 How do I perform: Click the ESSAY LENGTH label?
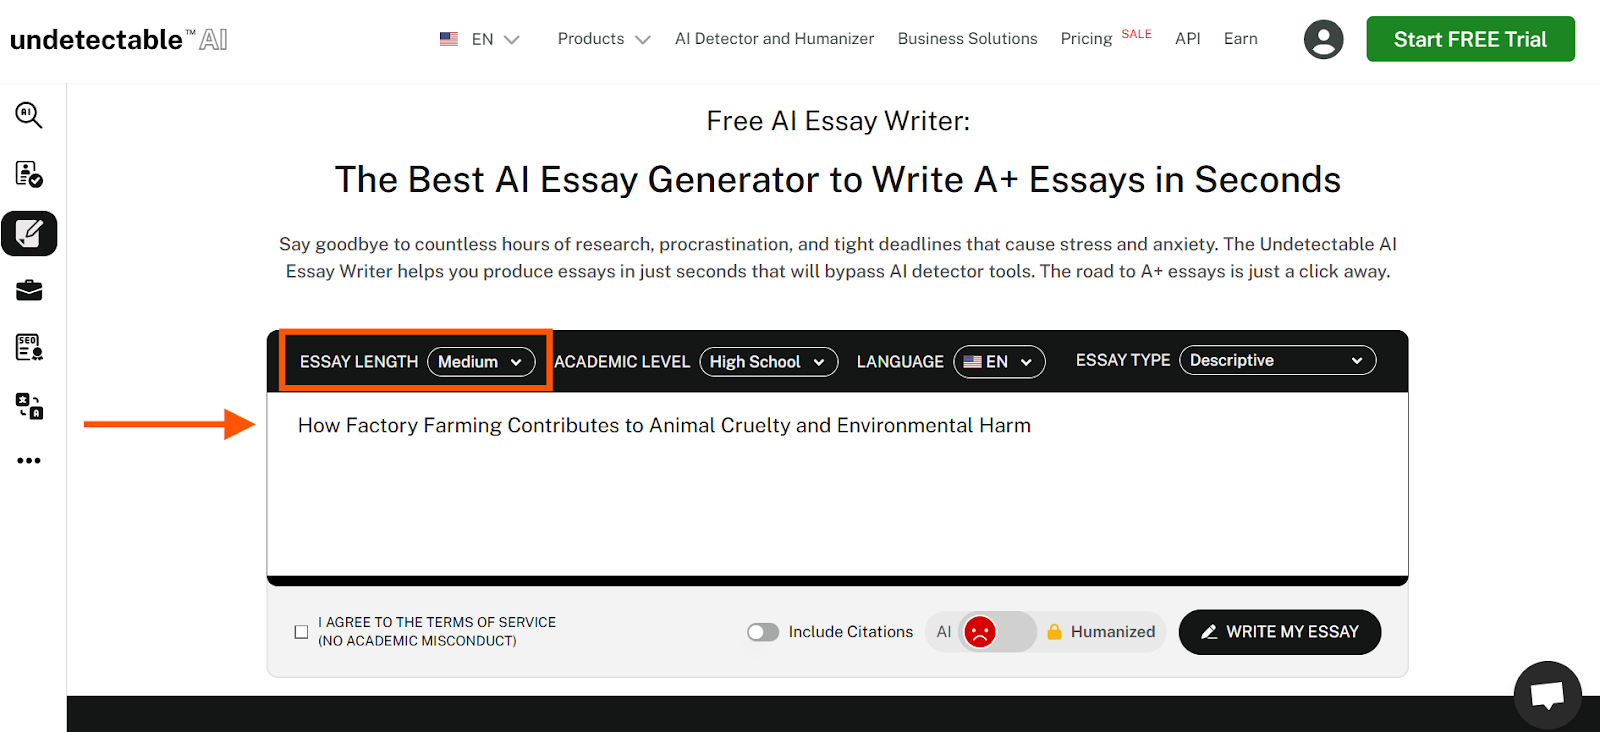359,362
